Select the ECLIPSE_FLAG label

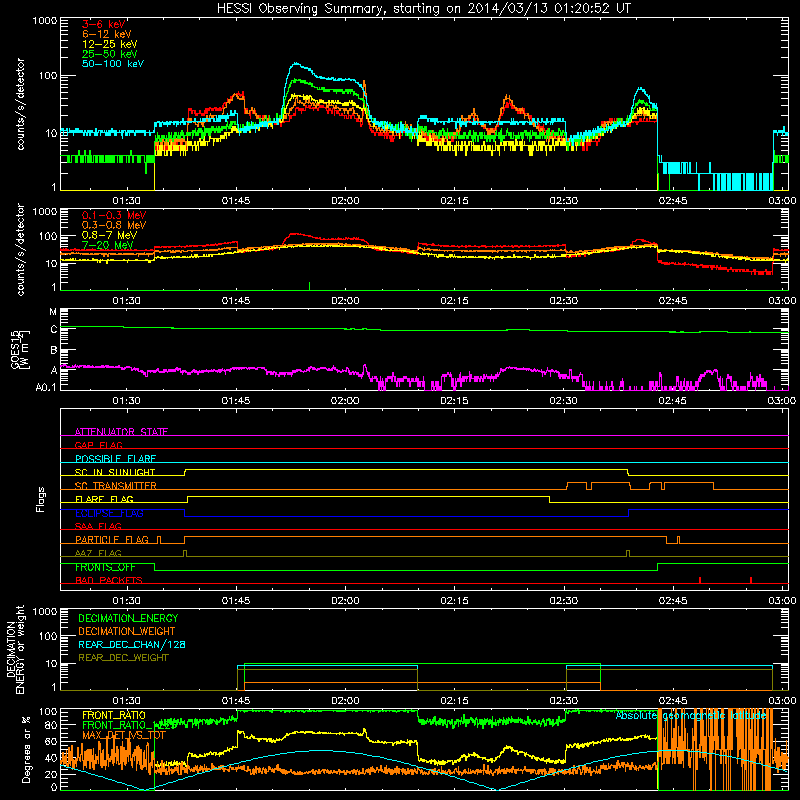tap(109, 513)
